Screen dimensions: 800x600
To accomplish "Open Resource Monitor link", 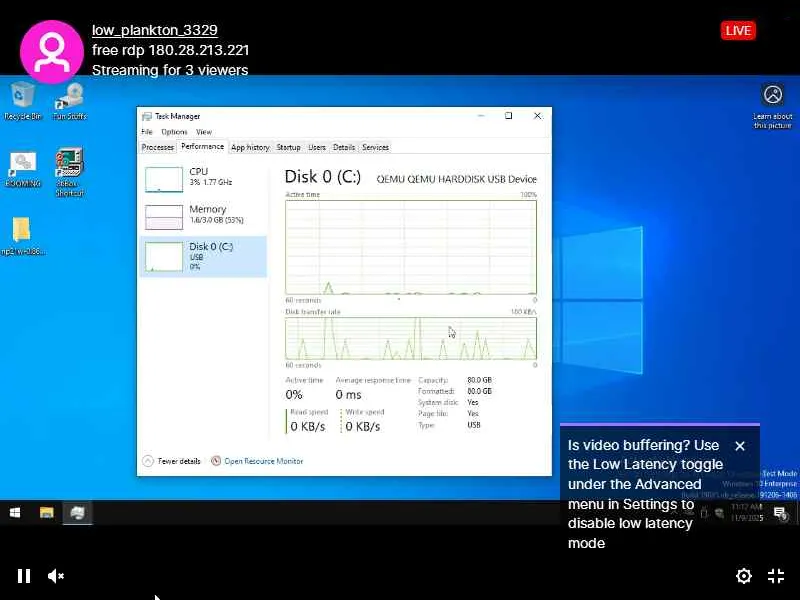I will (x=264, y=461).
